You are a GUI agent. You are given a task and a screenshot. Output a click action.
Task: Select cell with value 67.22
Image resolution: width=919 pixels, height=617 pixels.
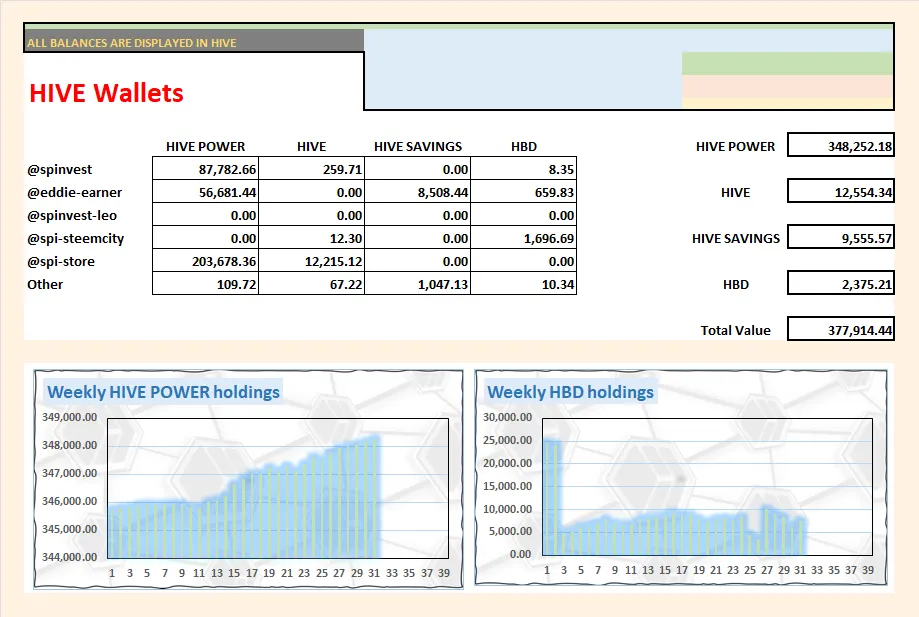312,284
